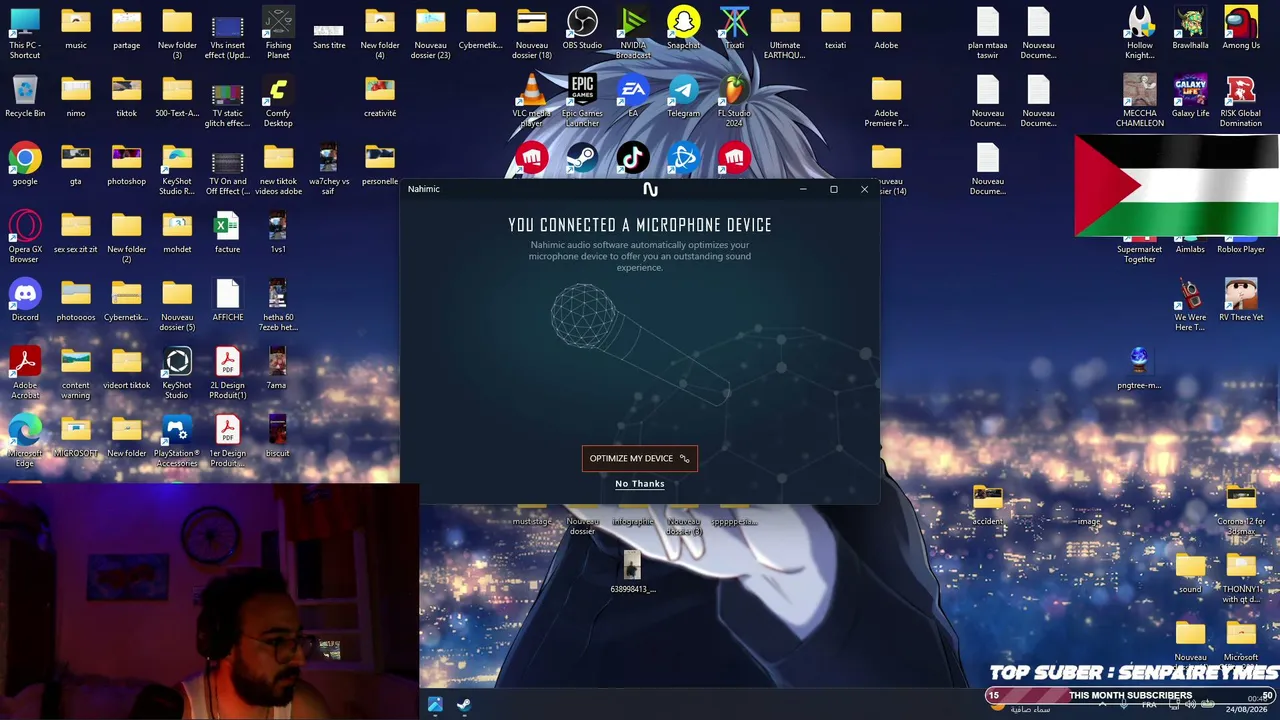Select the FL Studio 2024 shortcut
The height and width of the screenshot is (720, 1280).
(734, 100)
